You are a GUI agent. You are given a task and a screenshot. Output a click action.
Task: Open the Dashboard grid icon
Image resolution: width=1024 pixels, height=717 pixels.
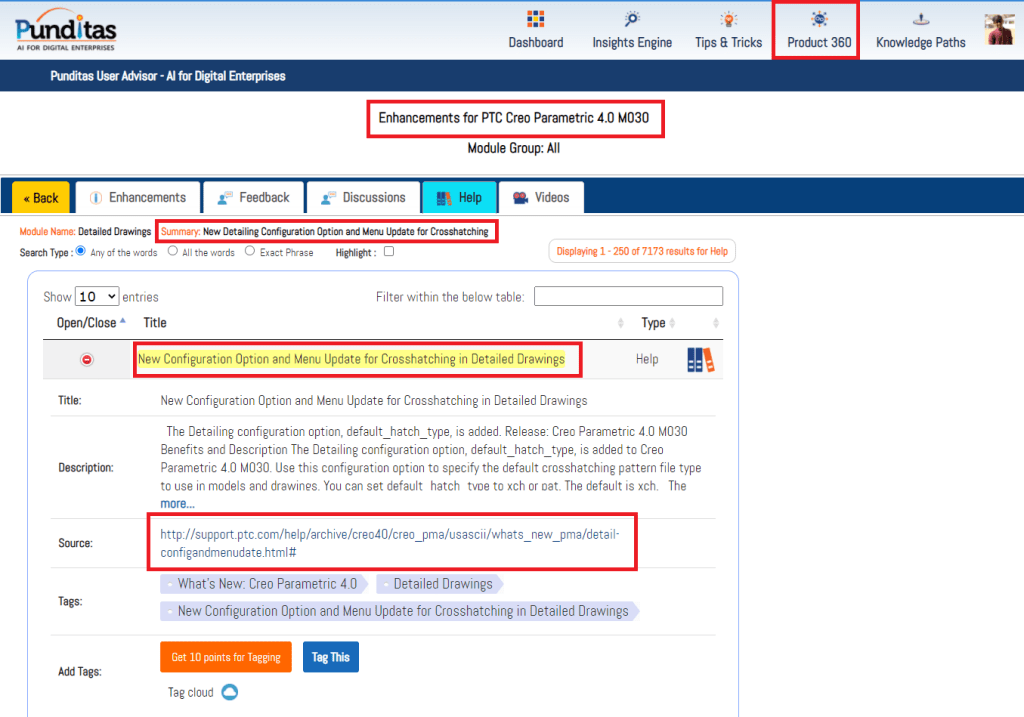point(535,20)
